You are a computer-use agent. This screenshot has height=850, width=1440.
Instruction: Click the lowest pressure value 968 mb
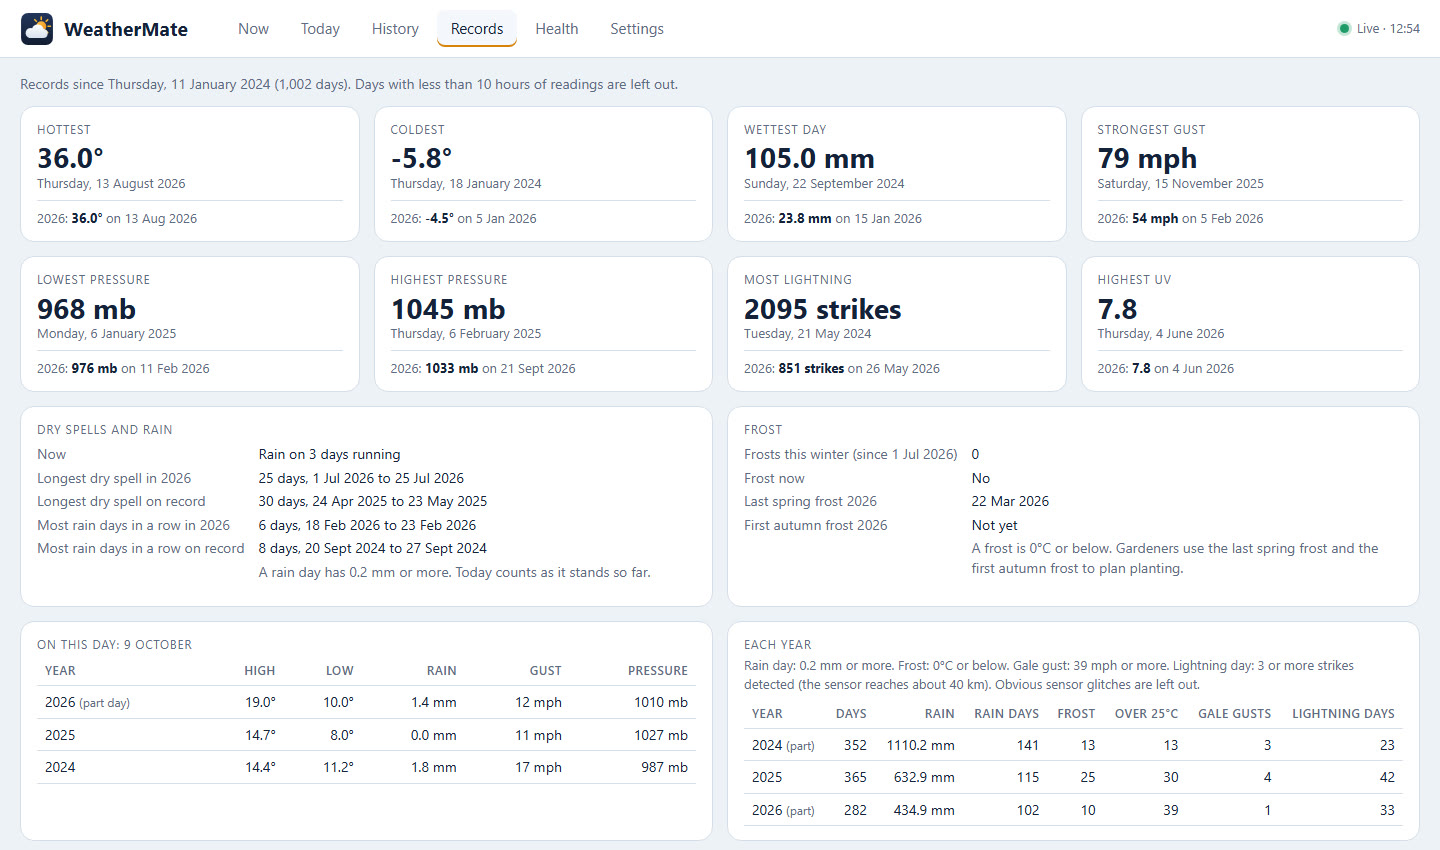86,309
